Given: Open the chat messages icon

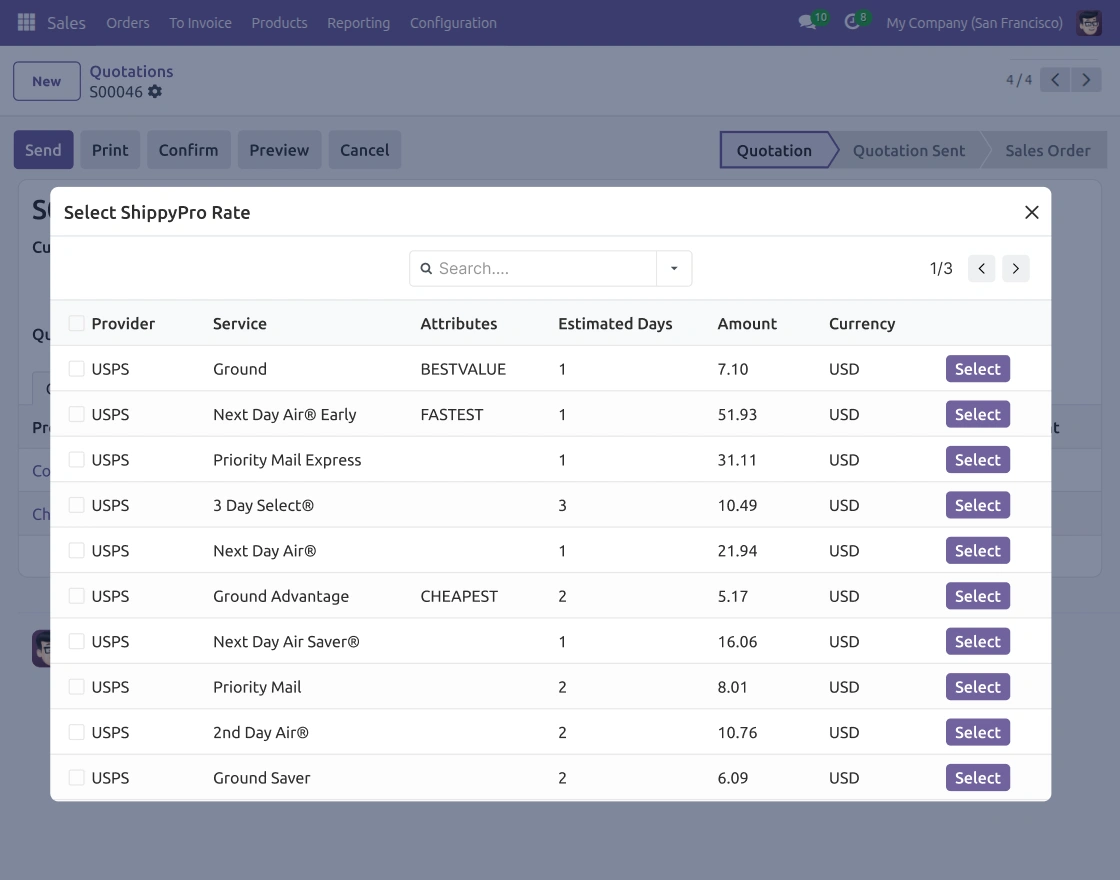Looking at the screenshot, I should 808,22.
